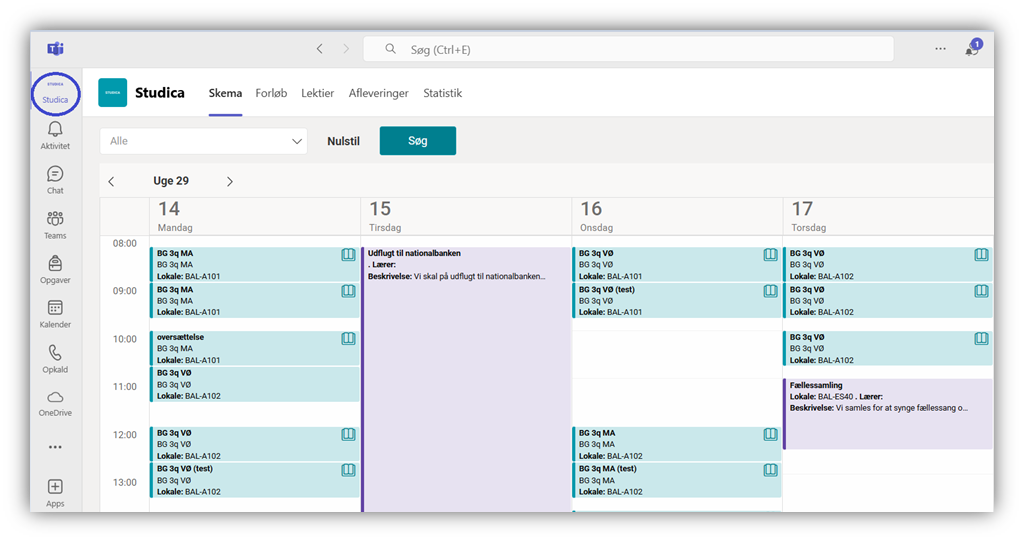Screen dimensions: 1024x542
Task: Switch to the Statistik tab
Action: [x=443, y=93]
